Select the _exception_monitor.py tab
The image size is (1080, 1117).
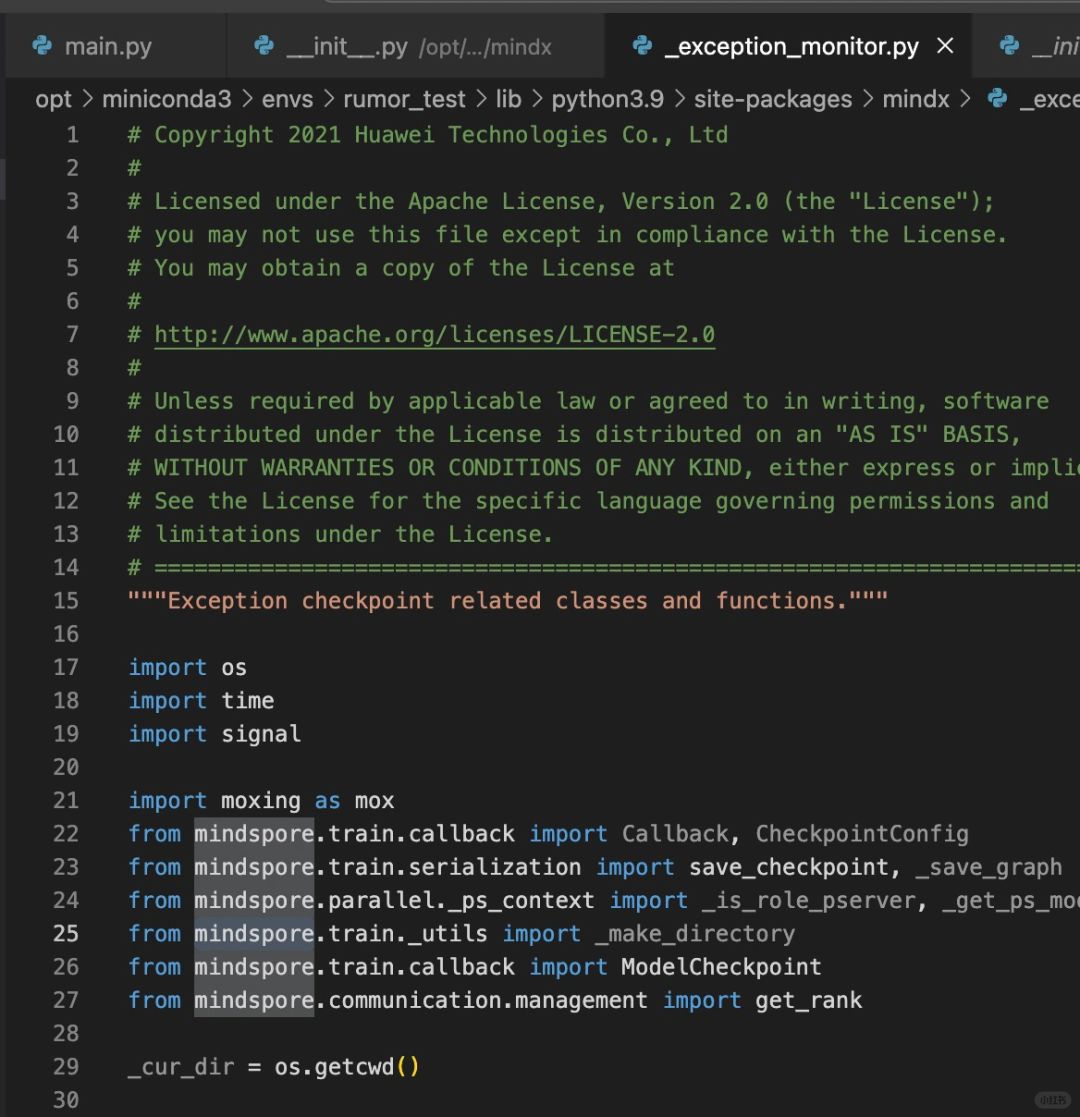788,46
